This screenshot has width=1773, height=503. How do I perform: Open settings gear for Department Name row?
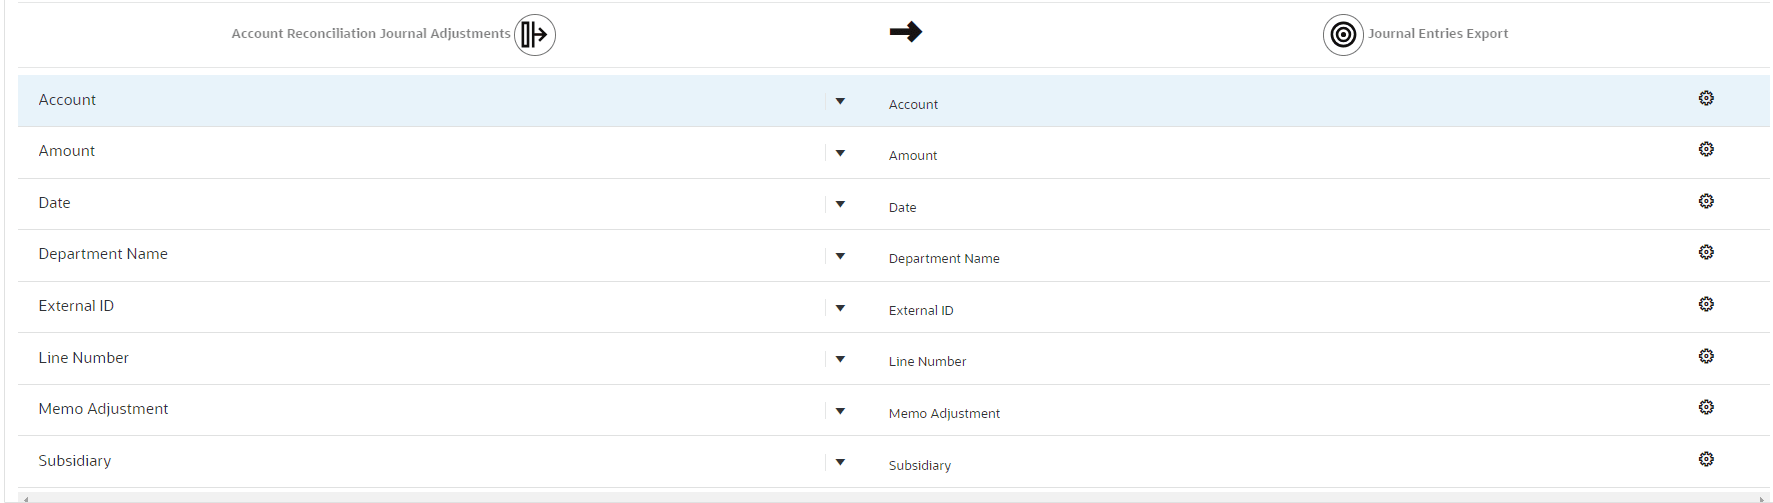[1706, 252]
